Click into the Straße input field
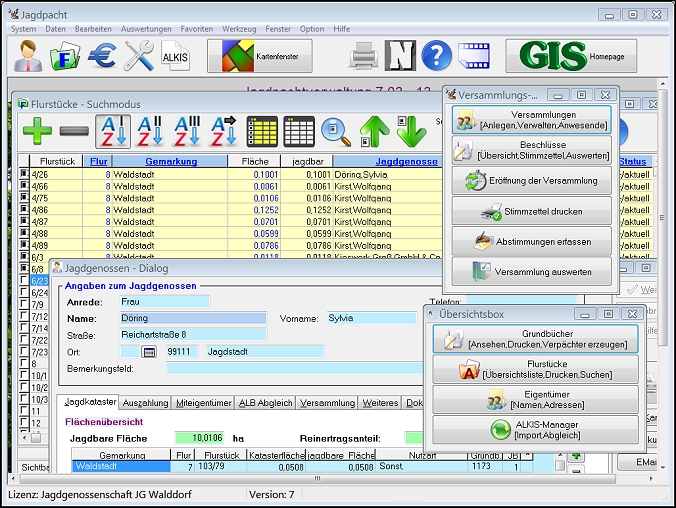Image resolution: width=676 pixels, height=508 pixels. [x=193, y=335]
